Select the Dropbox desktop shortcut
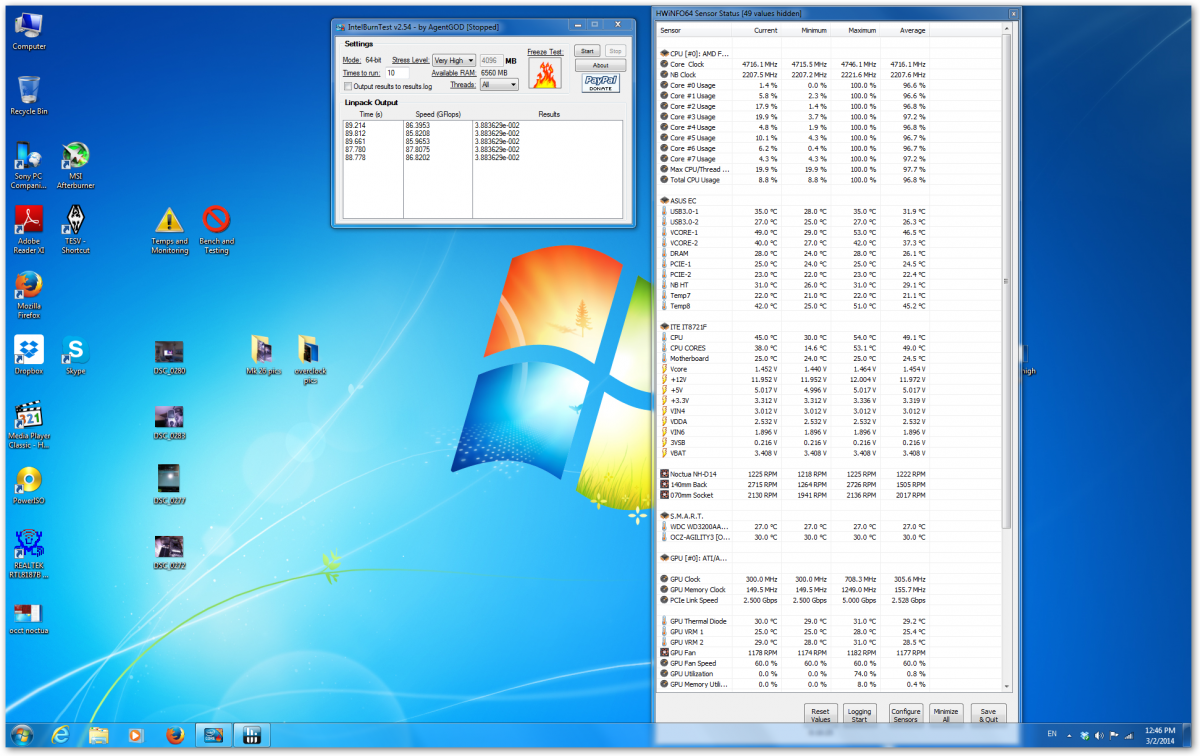The image size is (1200, 756). pyautogui.click(x=29, y=356)
